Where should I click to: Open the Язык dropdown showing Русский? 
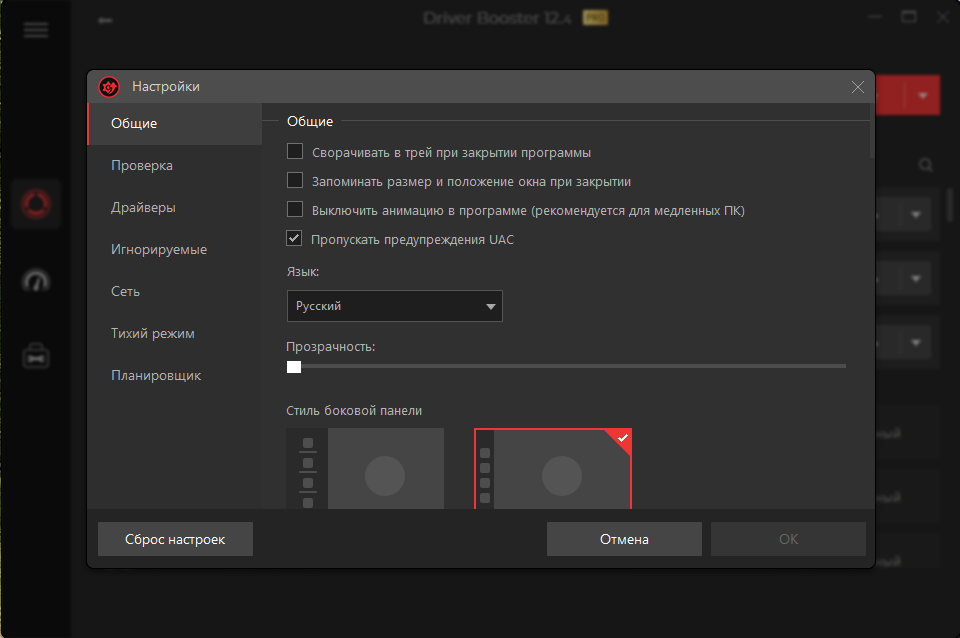coord(395,306)
